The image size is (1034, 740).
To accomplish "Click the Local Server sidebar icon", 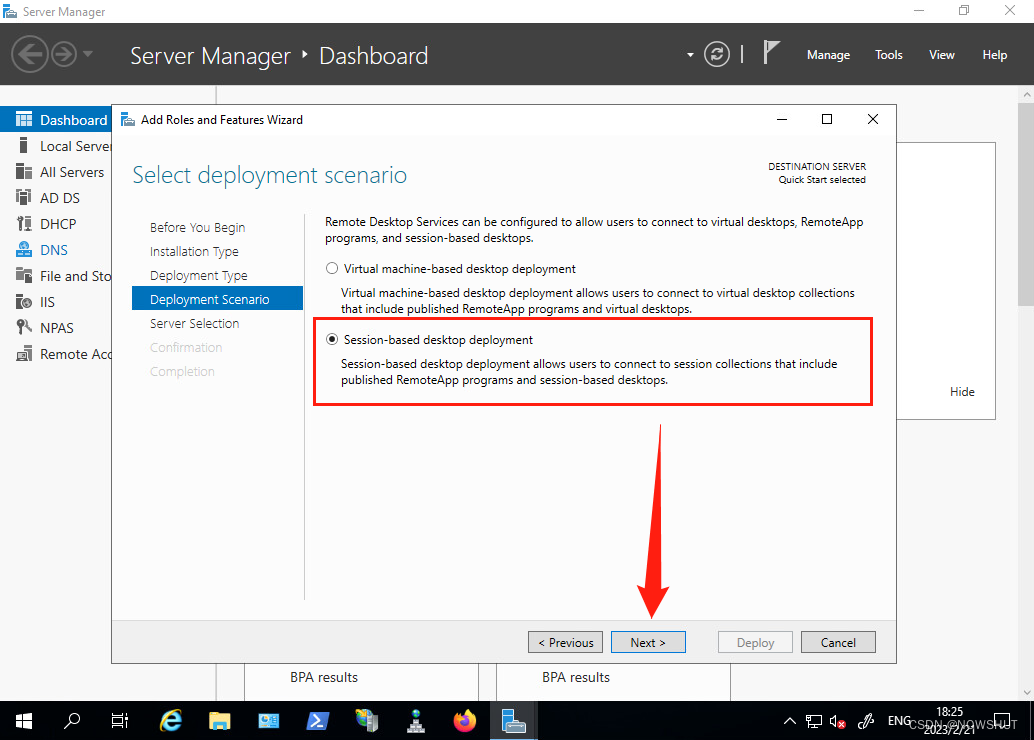I will [x=24, y=146].
